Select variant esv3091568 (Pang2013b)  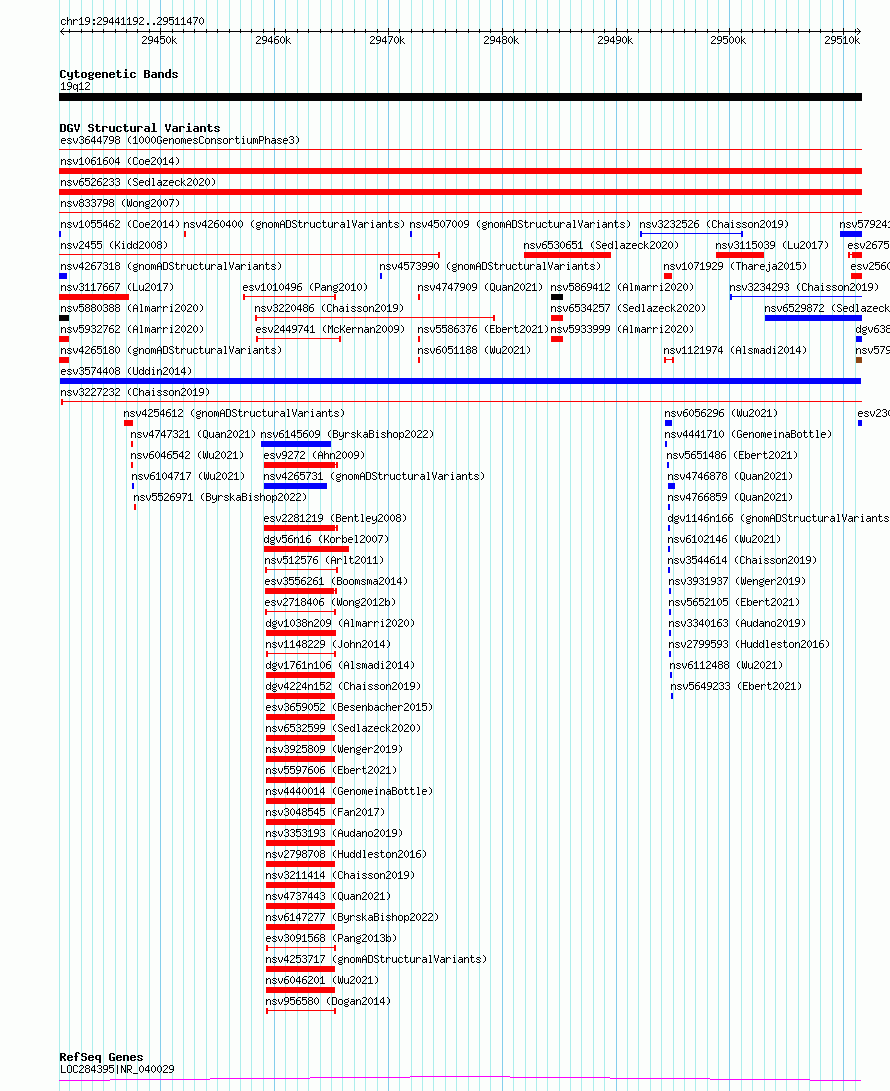[x=331, y=938]
